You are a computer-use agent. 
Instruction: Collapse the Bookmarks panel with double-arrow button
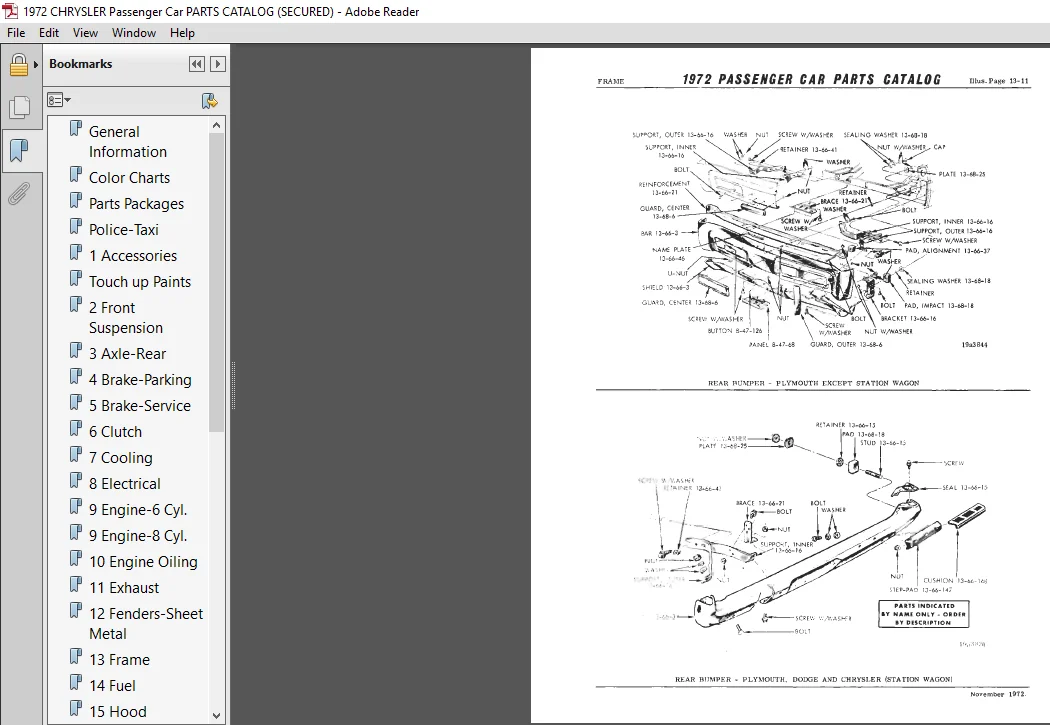196,64
